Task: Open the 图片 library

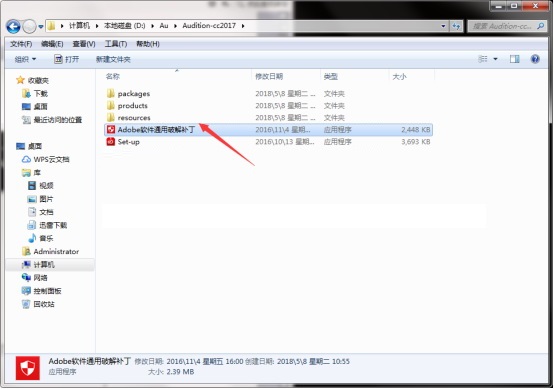Action: 46,199
